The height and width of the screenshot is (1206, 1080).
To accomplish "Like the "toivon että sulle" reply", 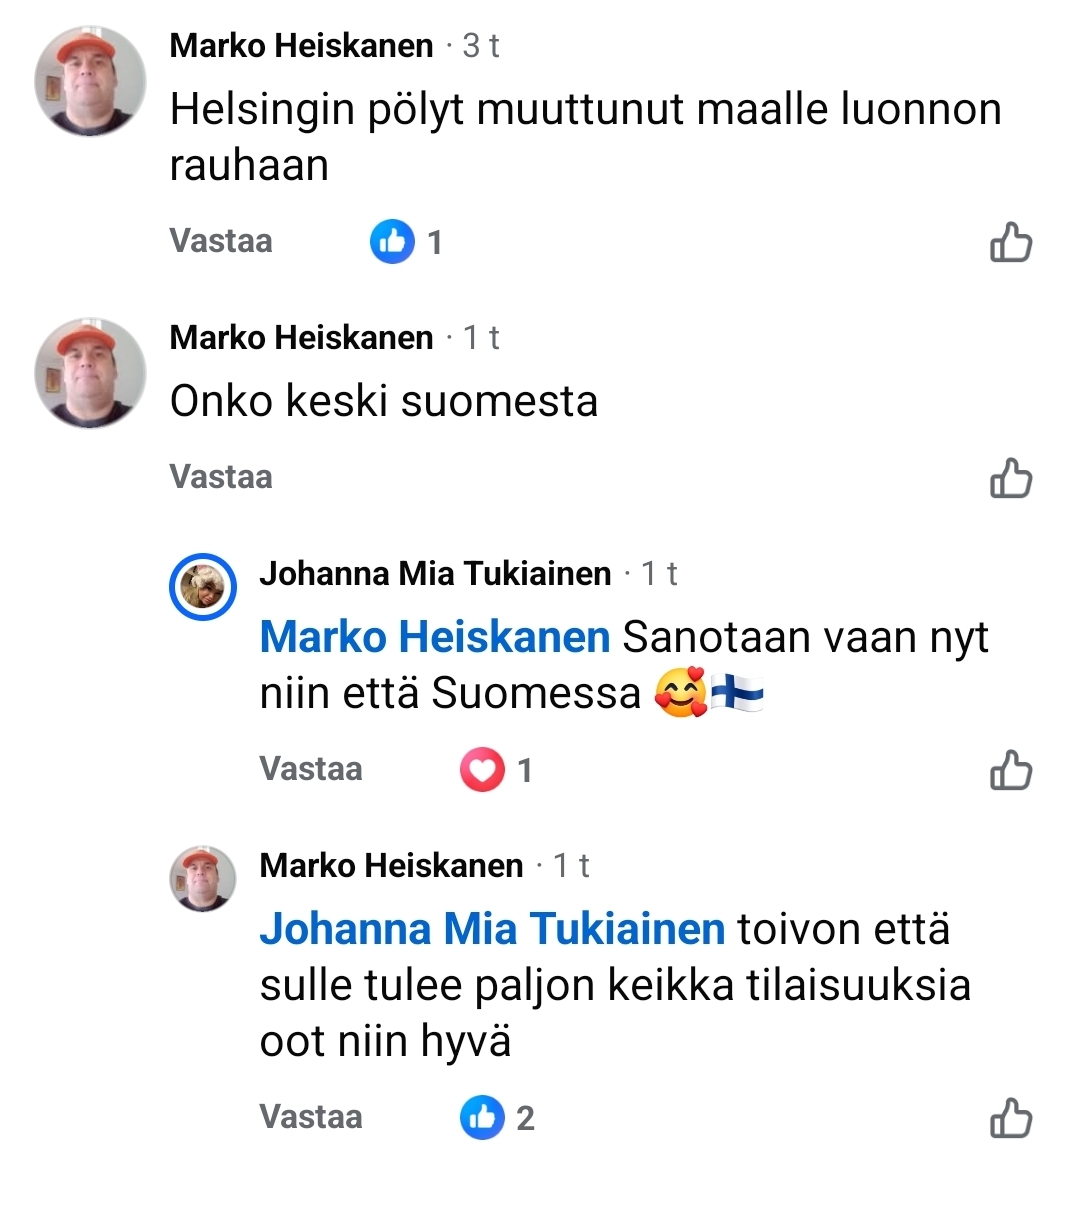I will click(x=1010, y=1119).
